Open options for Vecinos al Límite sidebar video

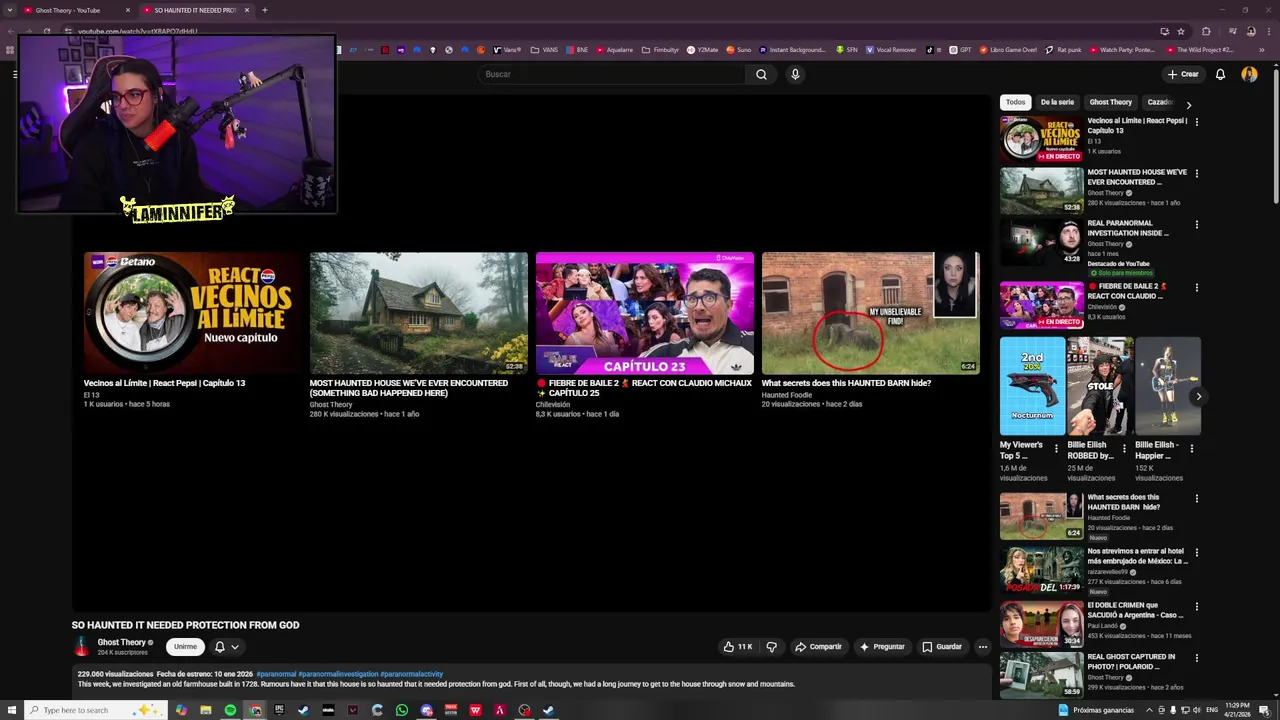click(1196, 122)
